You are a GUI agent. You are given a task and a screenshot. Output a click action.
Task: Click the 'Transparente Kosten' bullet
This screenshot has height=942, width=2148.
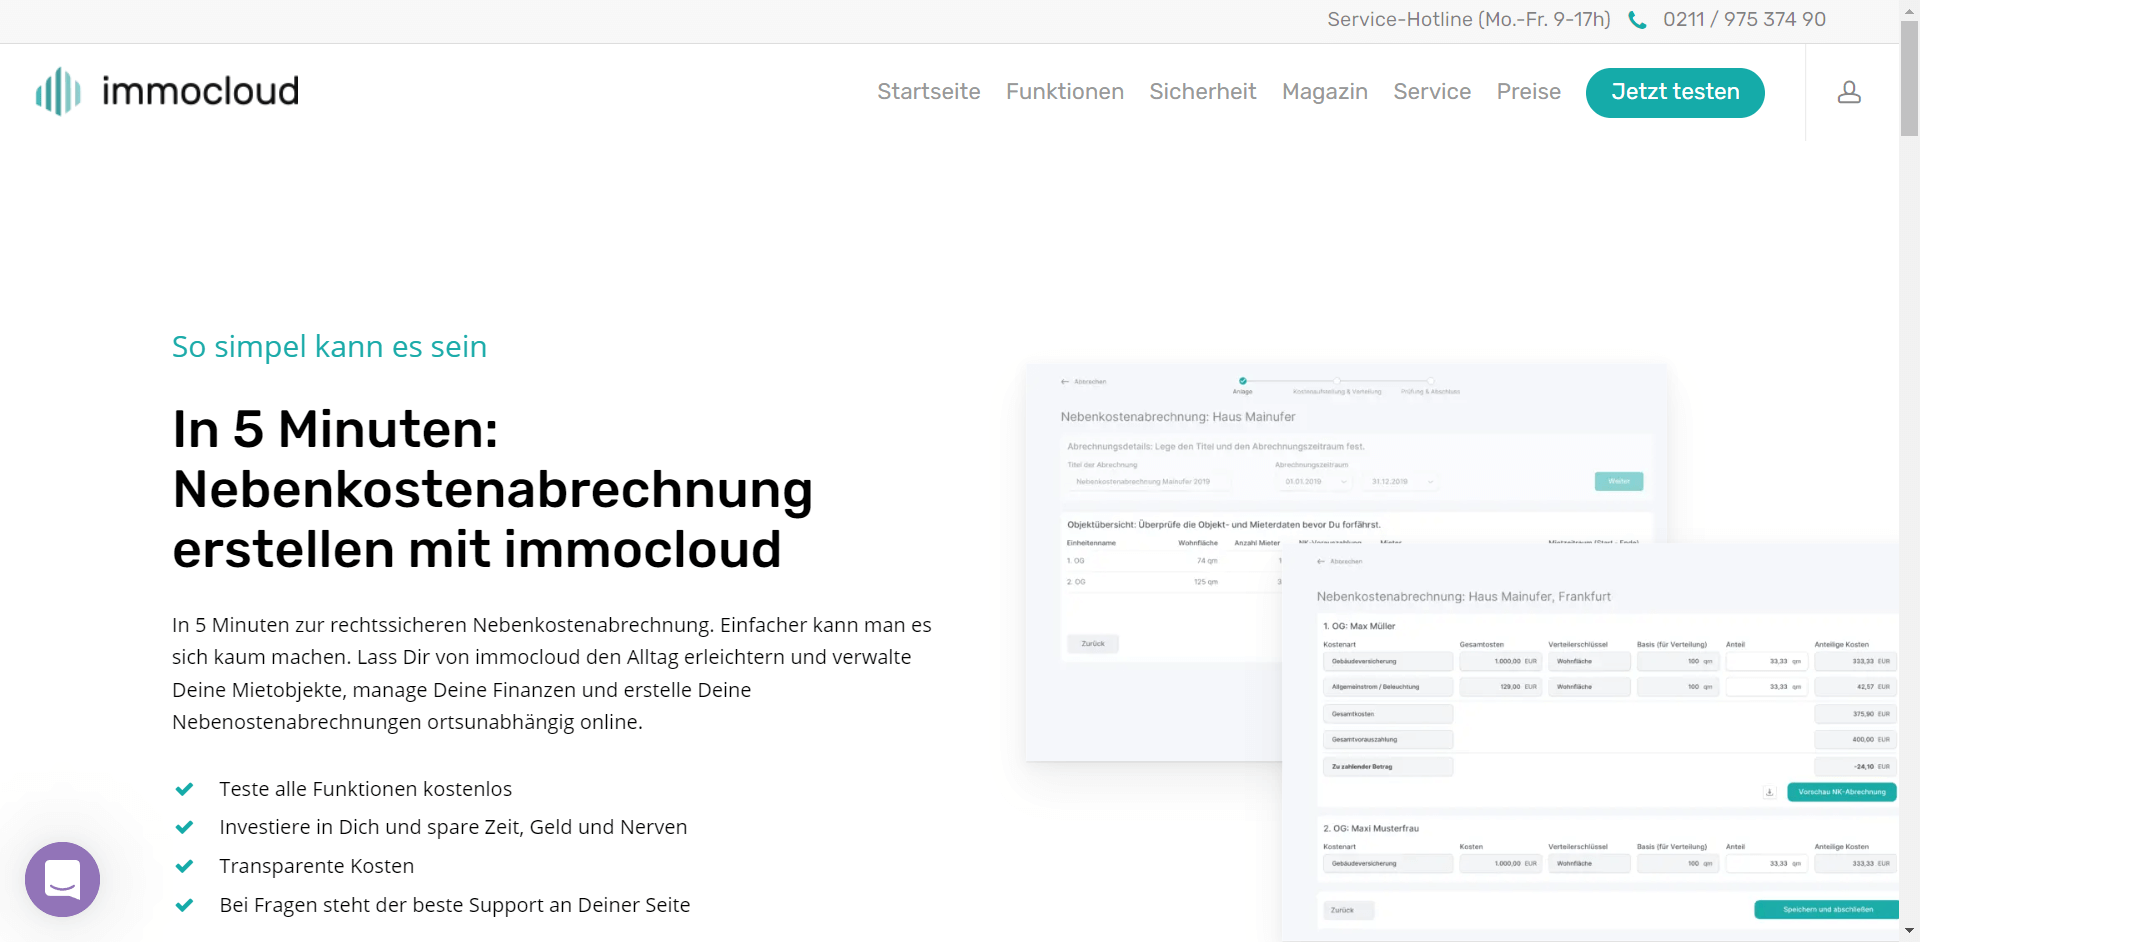tap(316, 866)
